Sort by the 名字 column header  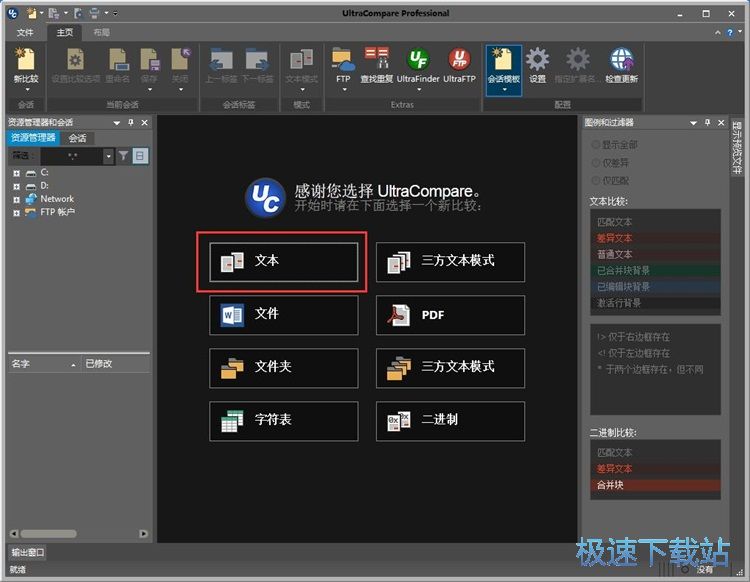click(44, 364)
